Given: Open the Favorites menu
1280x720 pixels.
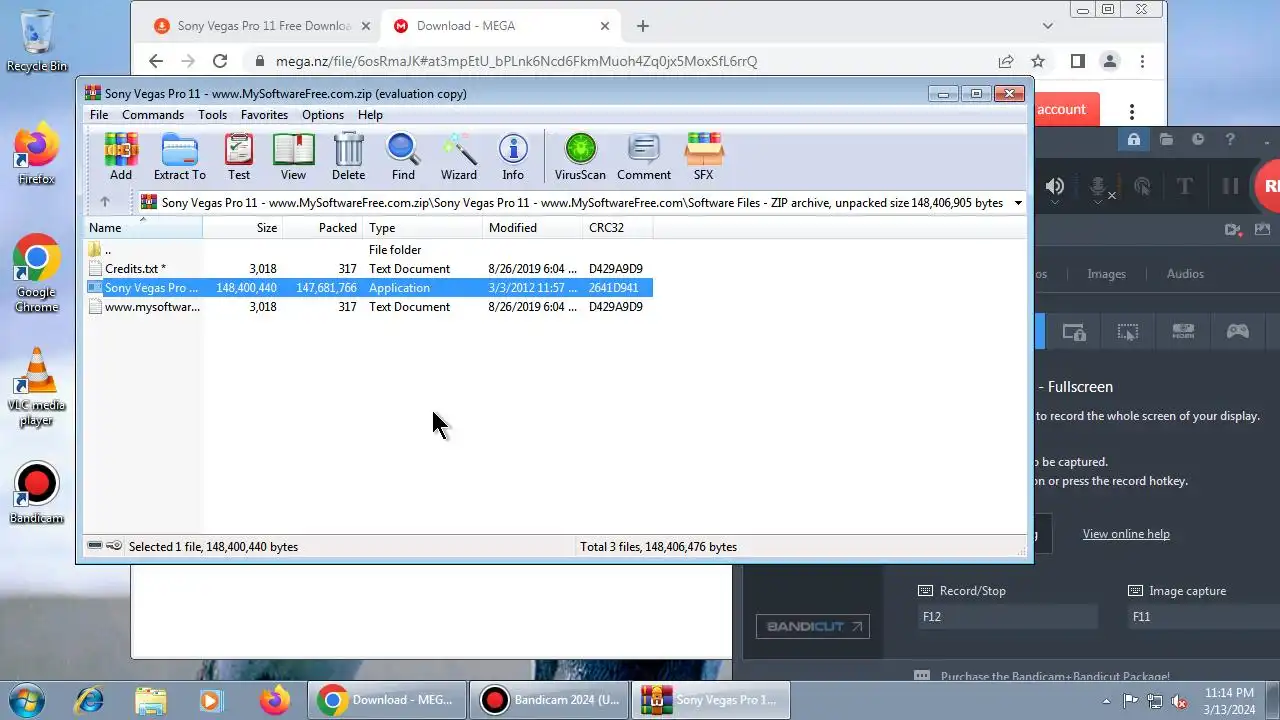Looking at the screenshot, I should pos(264,115).
